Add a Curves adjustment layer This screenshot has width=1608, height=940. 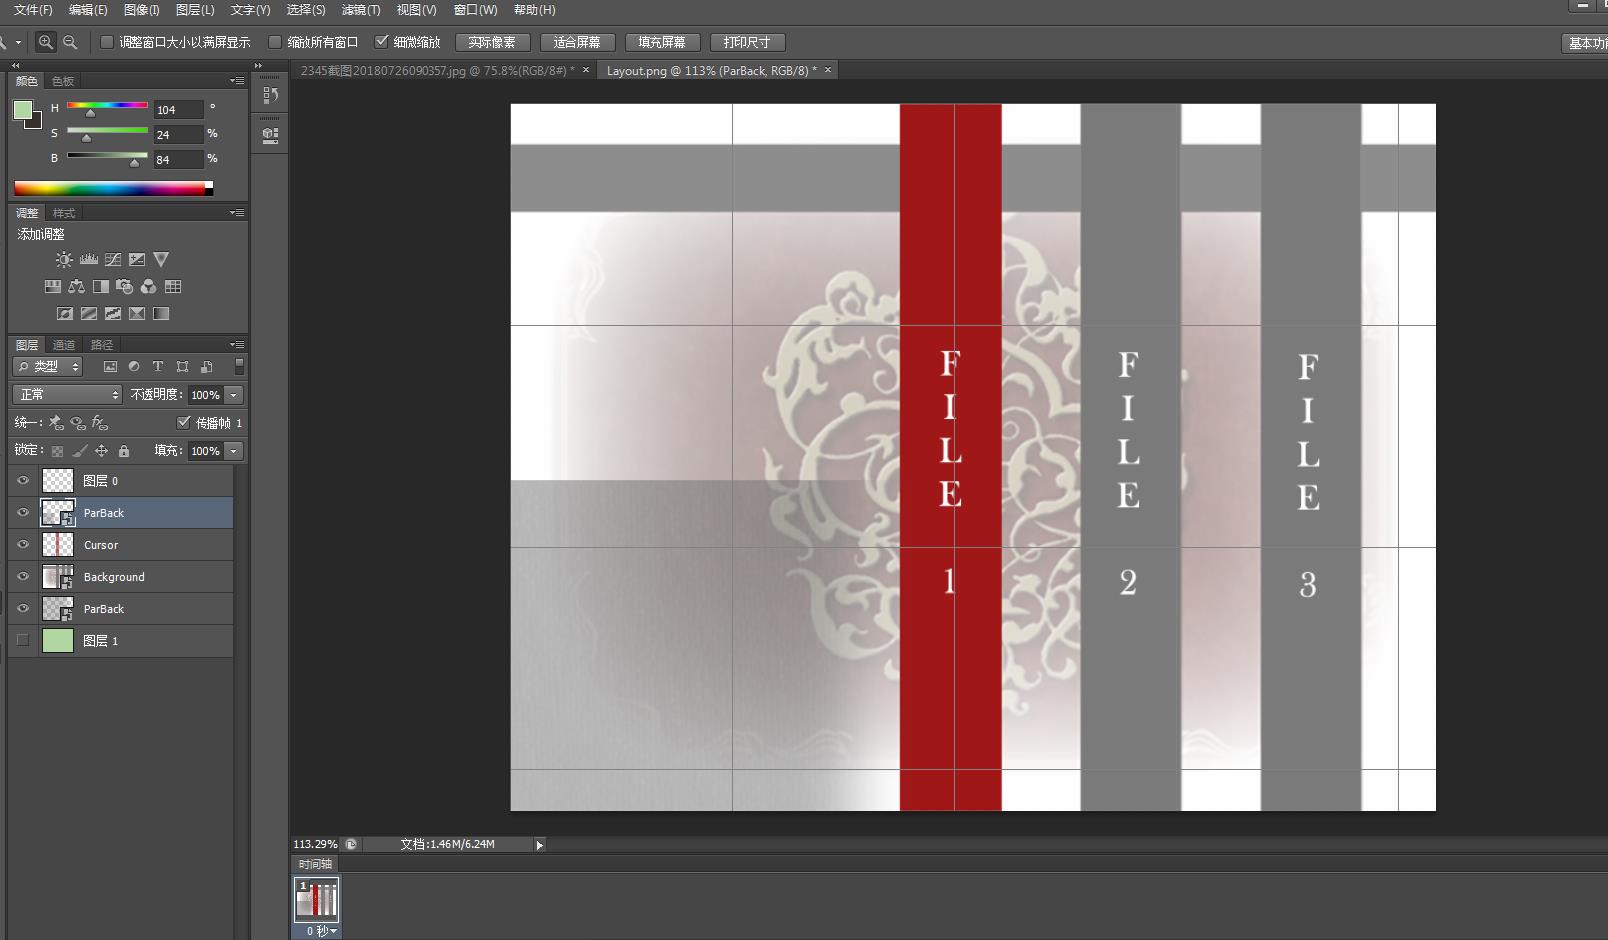113,260
